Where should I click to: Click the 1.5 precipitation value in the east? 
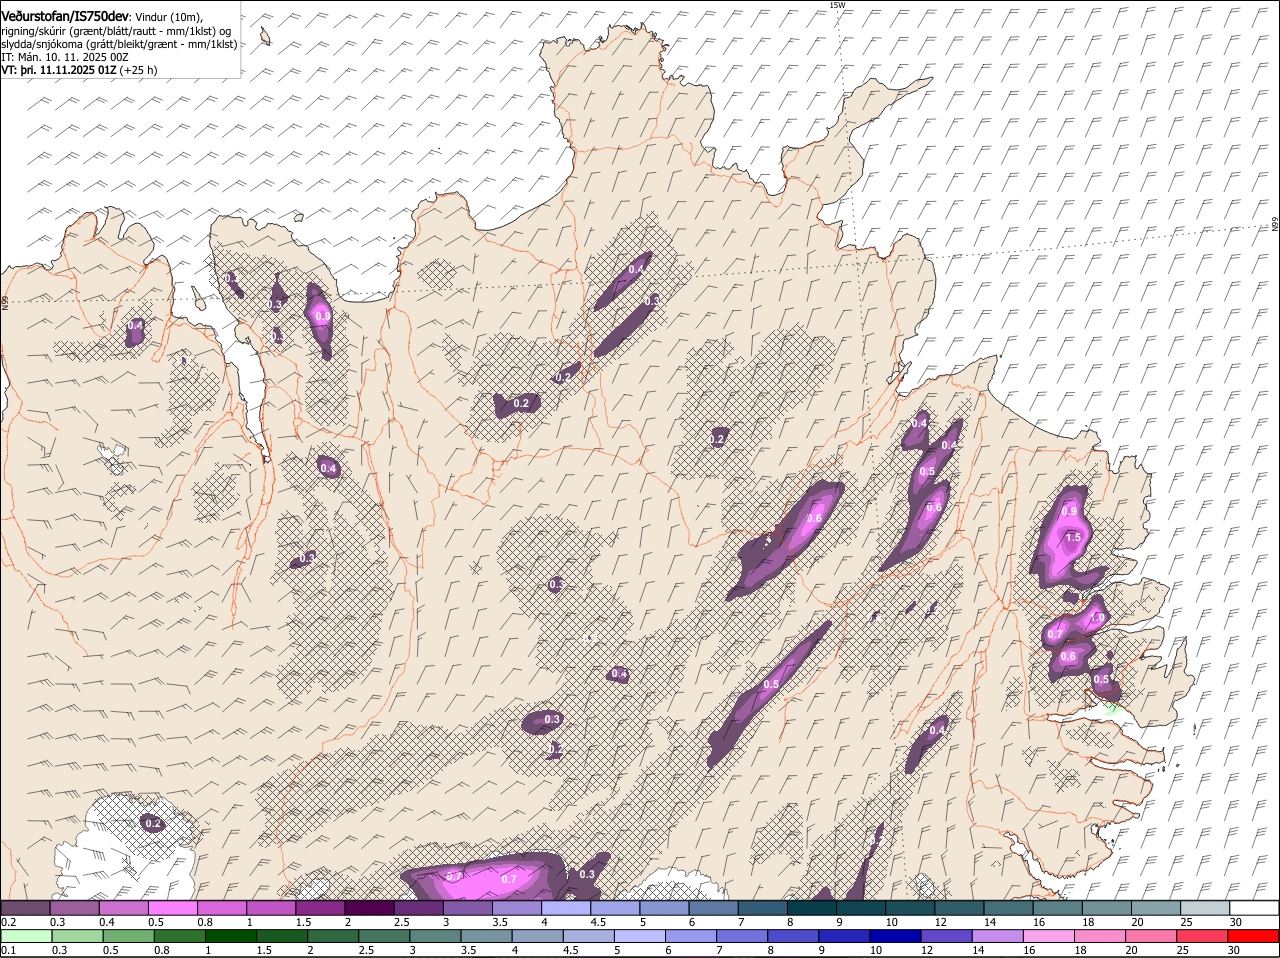(1073, 537)
